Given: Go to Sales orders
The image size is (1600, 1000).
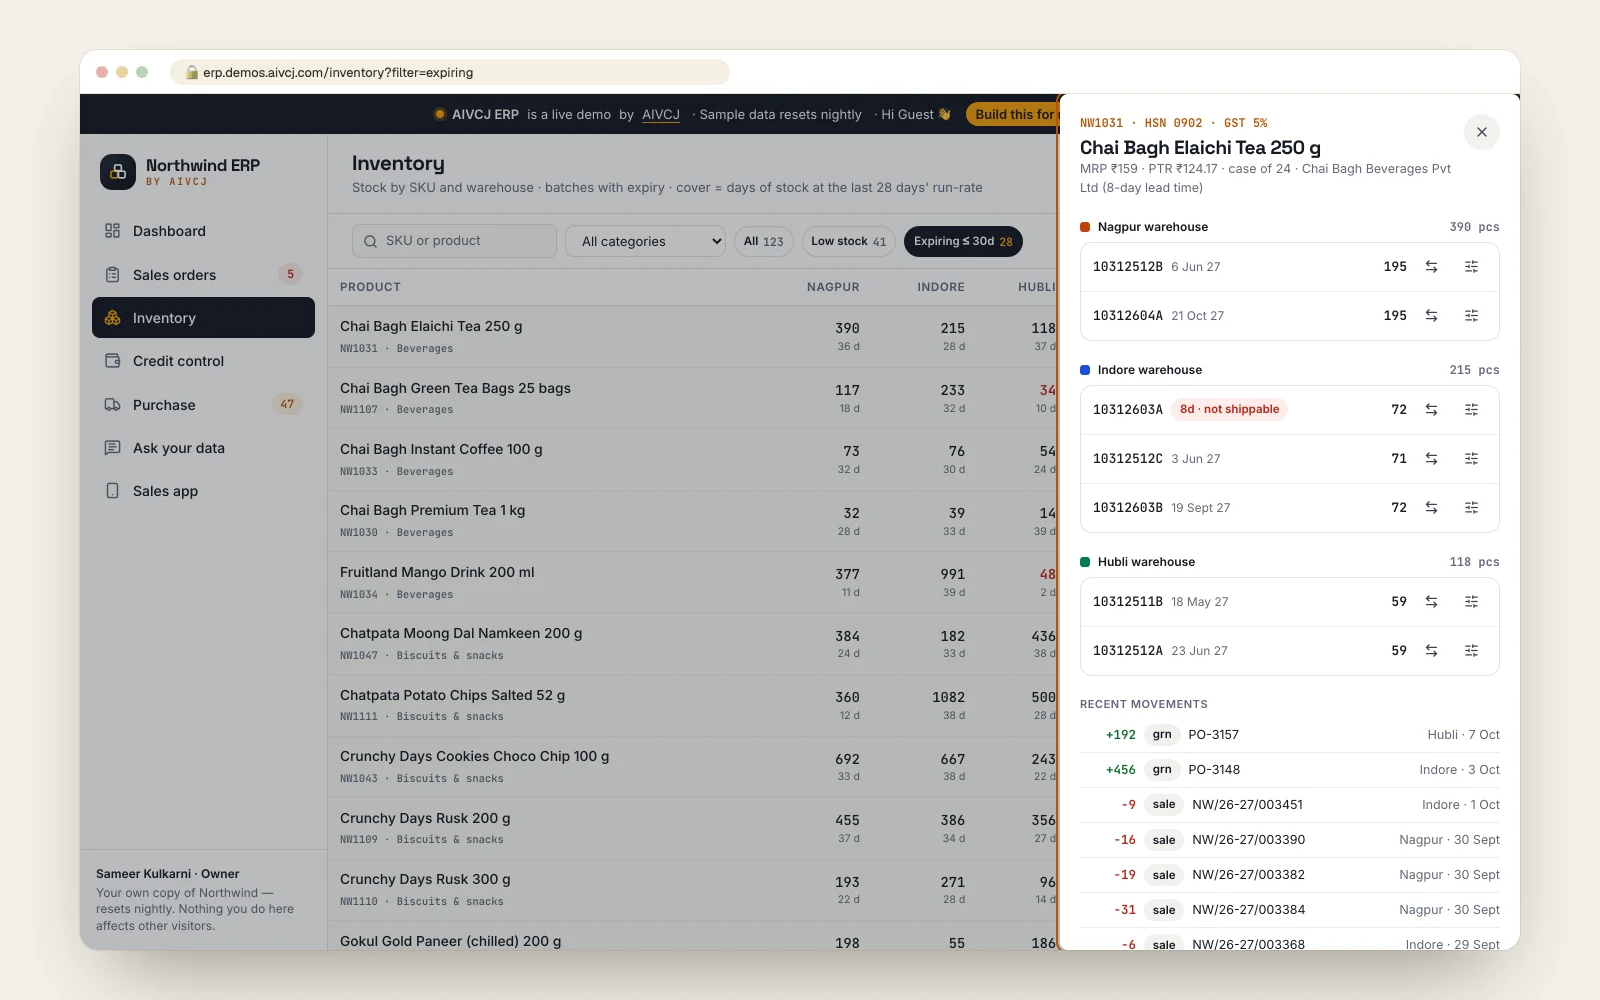Looking at the screenshot, I should coord(203,275).
